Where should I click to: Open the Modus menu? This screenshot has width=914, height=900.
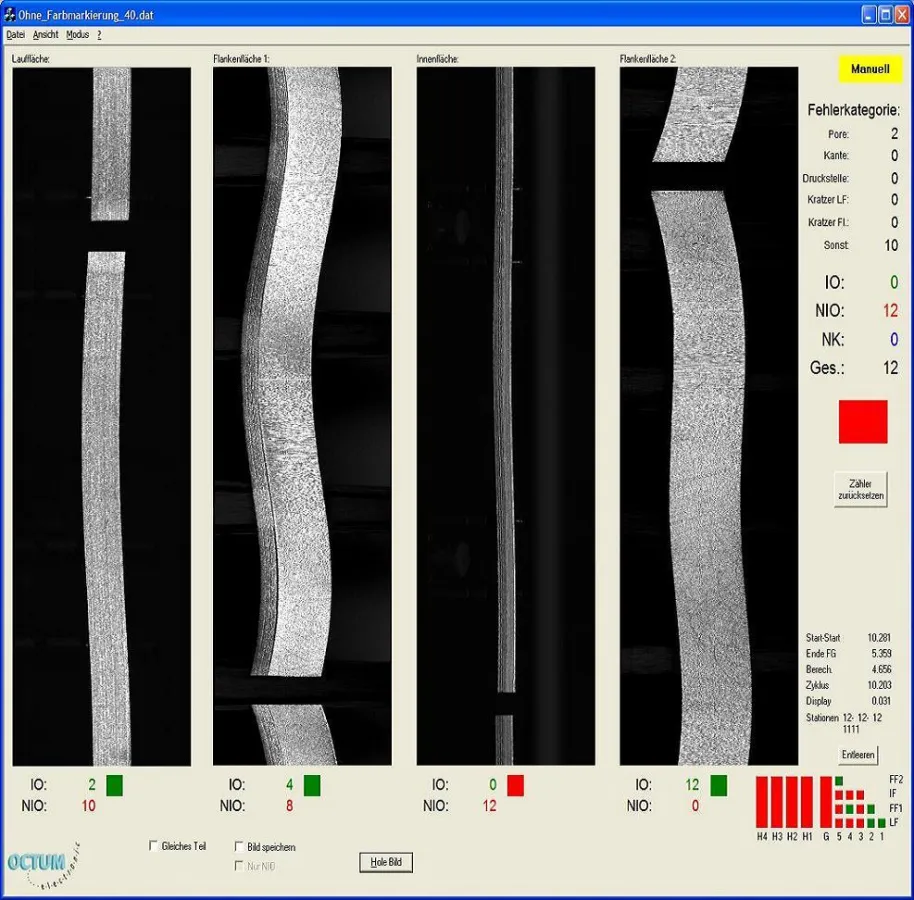point(77,35)
